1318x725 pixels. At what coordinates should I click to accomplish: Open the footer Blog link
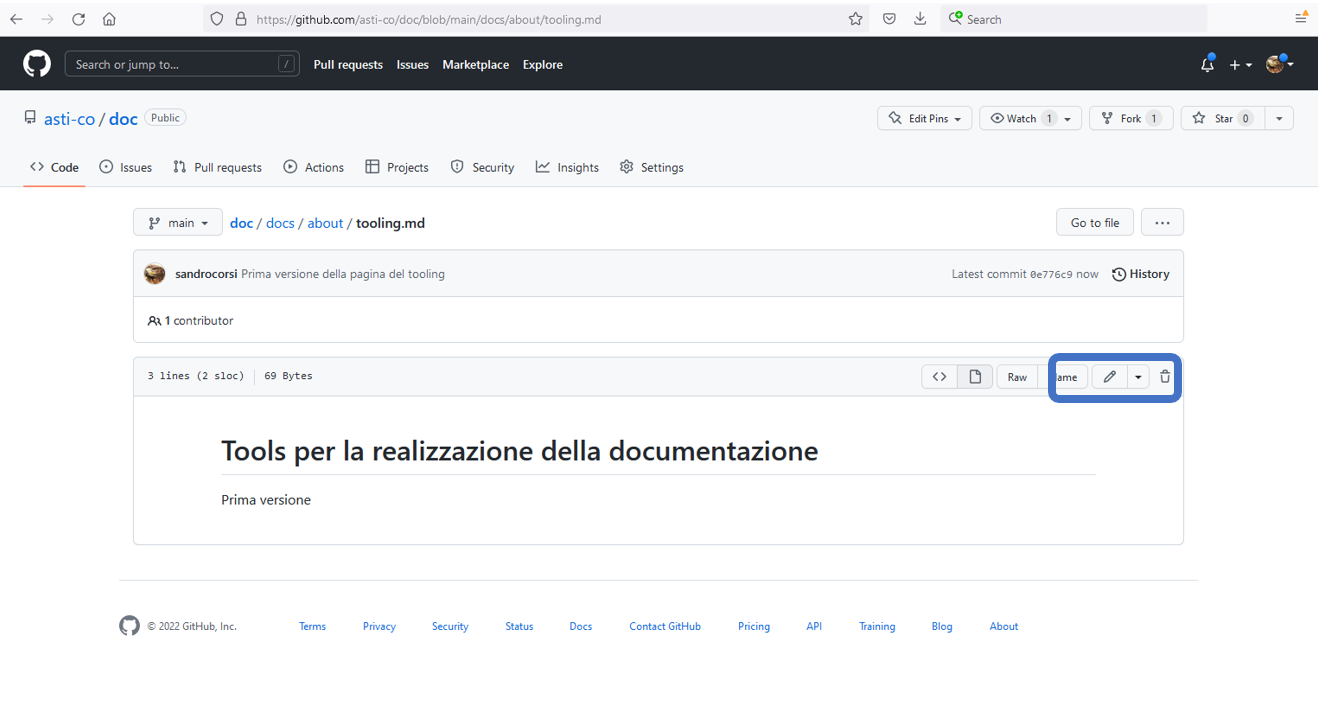[x=942, y=626]
